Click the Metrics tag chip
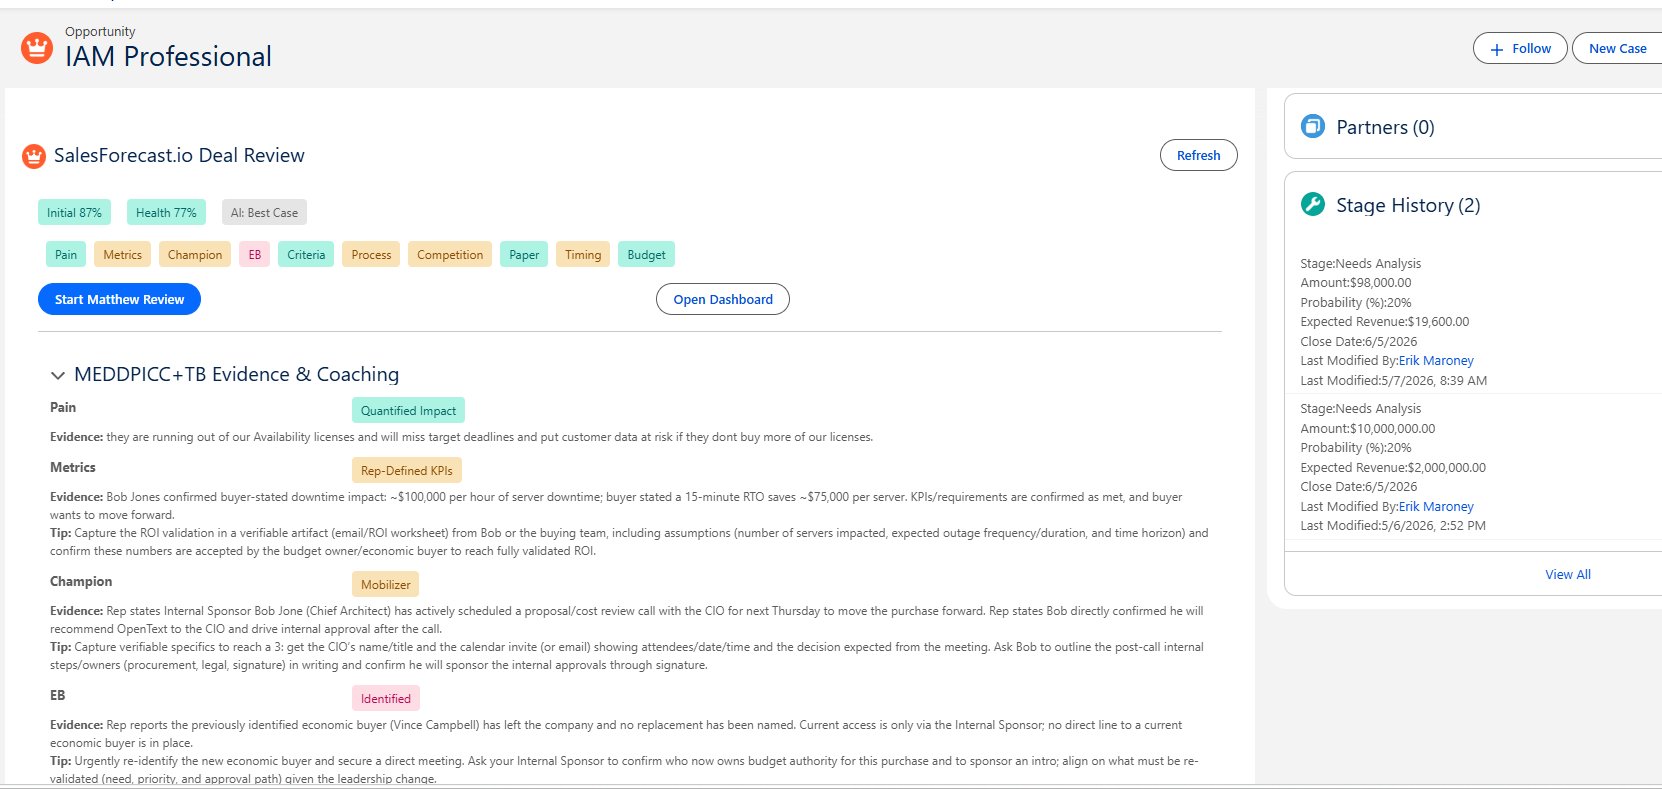Screen dimensions: 1662x789 coord(122,255)
